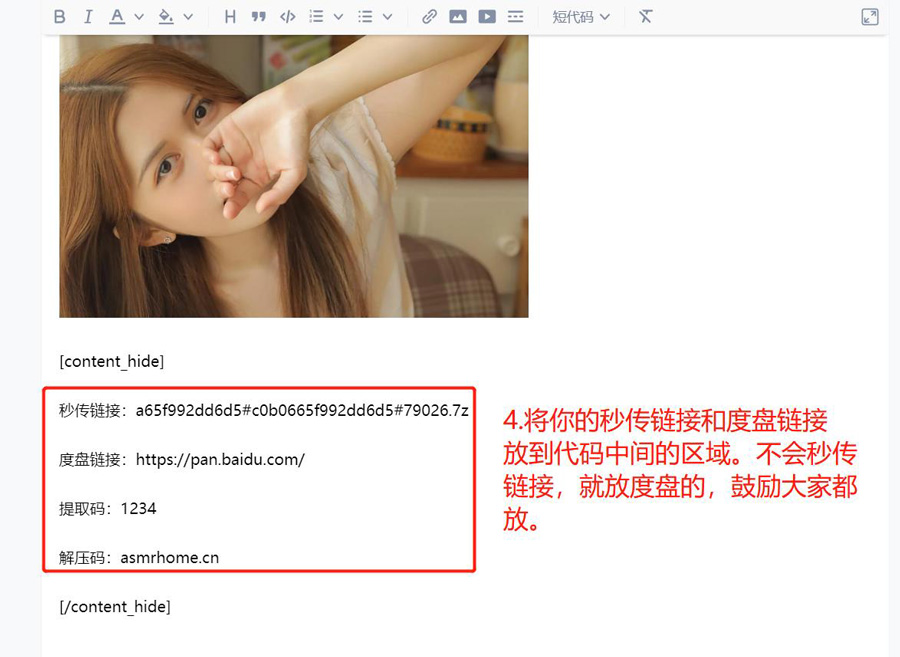This screenshot has height=657, width=900.
Task: Toggle italic formatting
Action: pos(88,17)
